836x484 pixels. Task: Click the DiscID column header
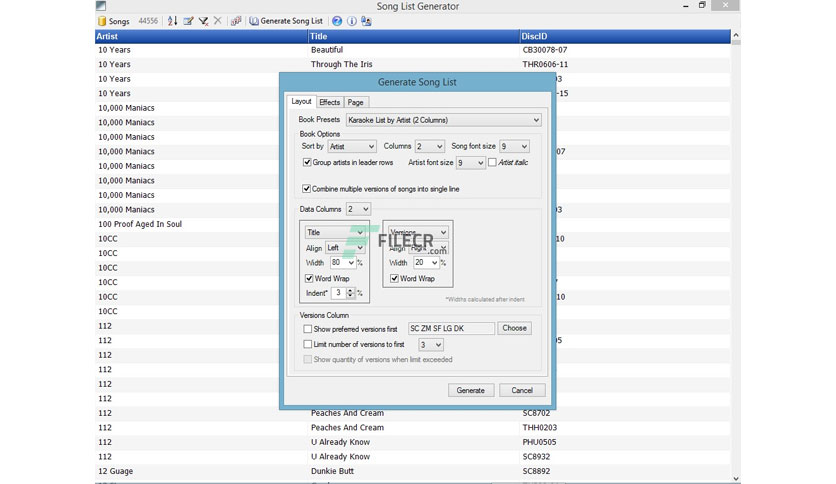click(625, 36)
